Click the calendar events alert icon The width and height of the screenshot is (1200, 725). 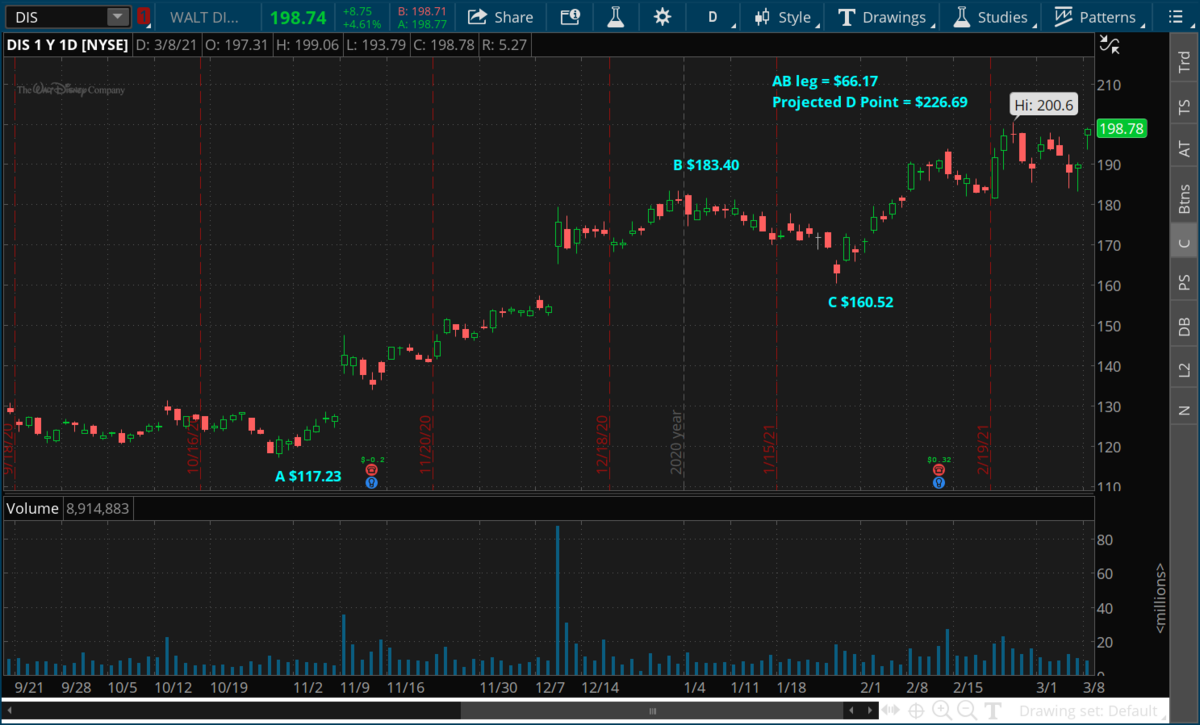click(570, 17)
